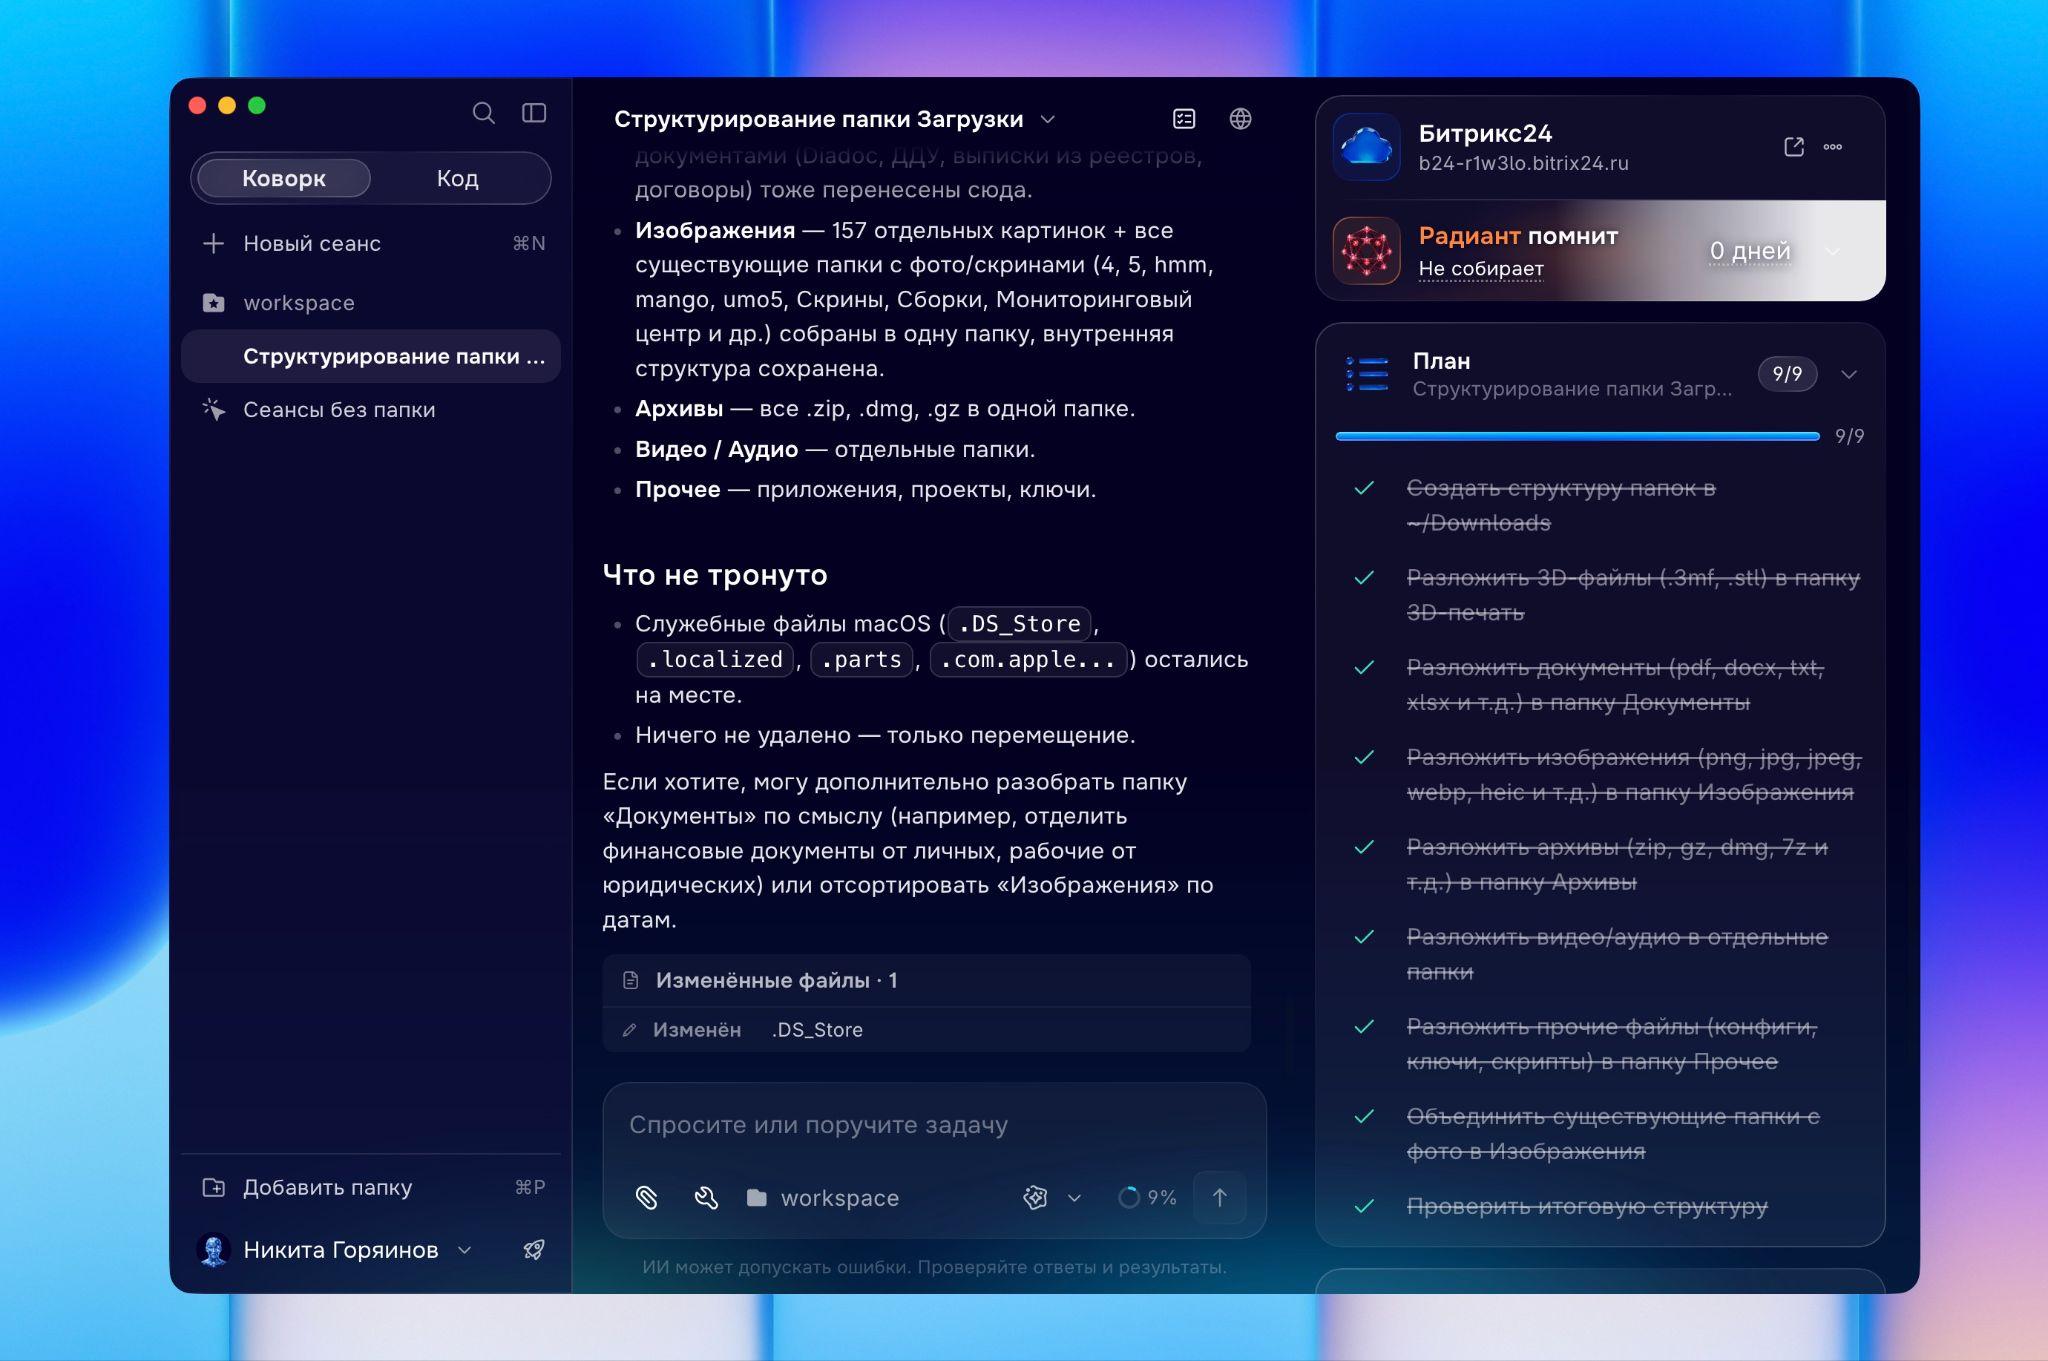The image size is (2048, 1361).
Task: Open the checklist panel icon in header
Action: click(x=1184, y=119)
